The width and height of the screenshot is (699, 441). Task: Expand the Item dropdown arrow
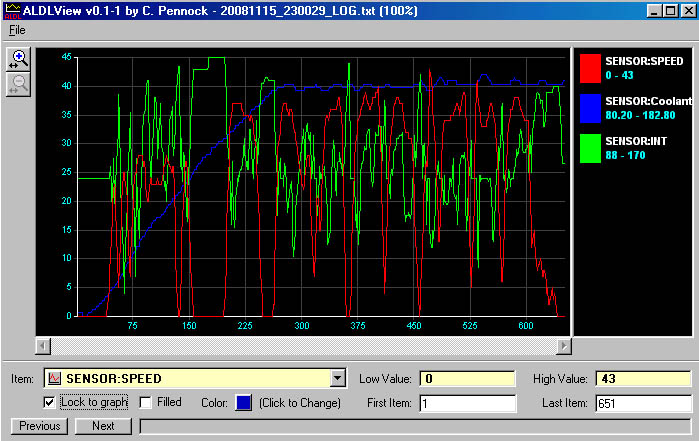(x=337, y=379)
